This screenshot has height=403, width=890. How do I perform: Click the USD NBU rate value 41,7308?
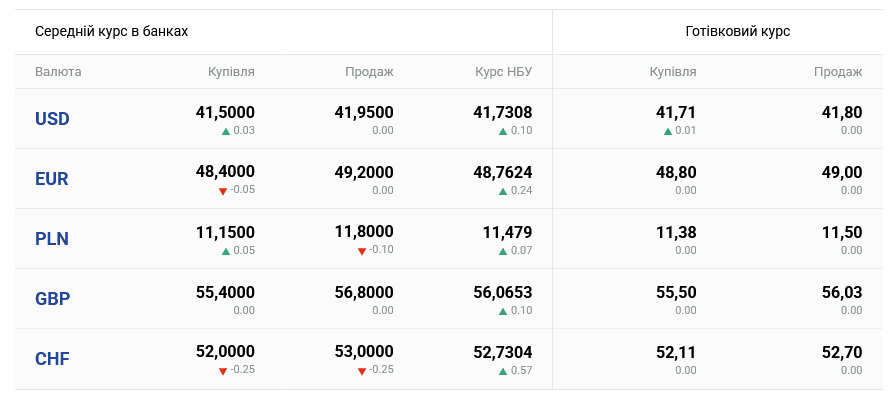tap(502, 113)
